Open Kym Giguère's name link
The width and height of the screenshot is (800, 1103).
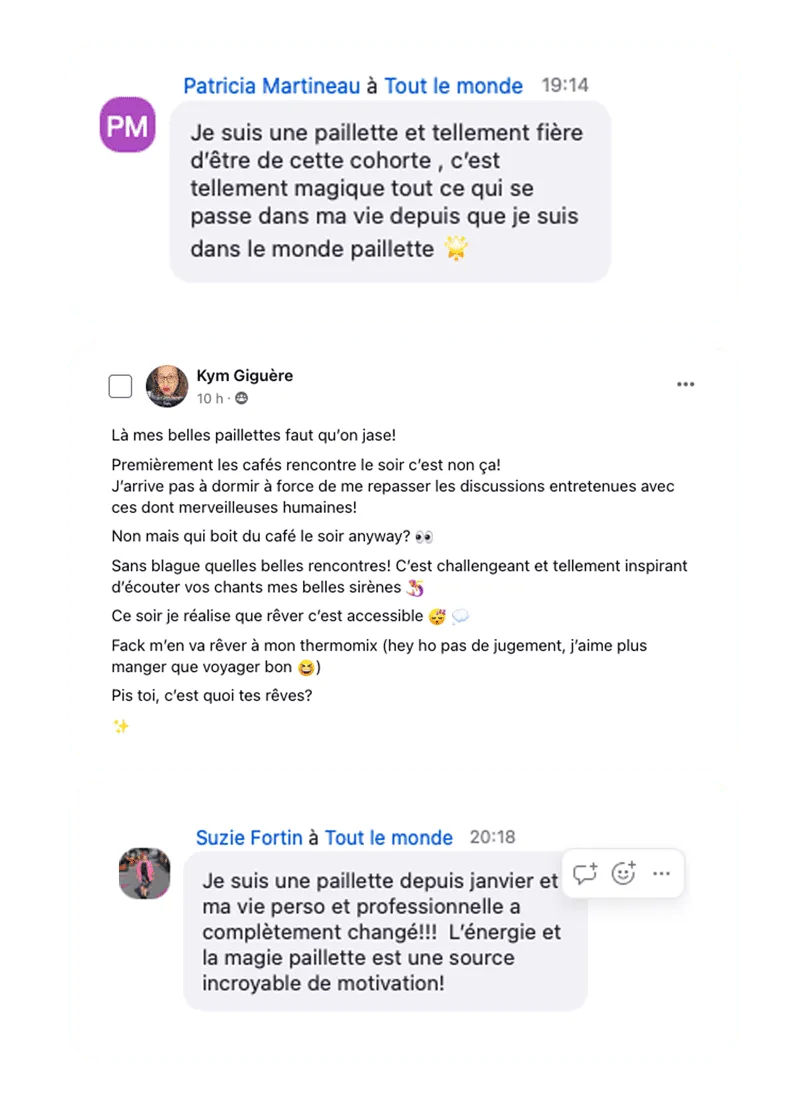pyautogui.click(x=245, y=376)
